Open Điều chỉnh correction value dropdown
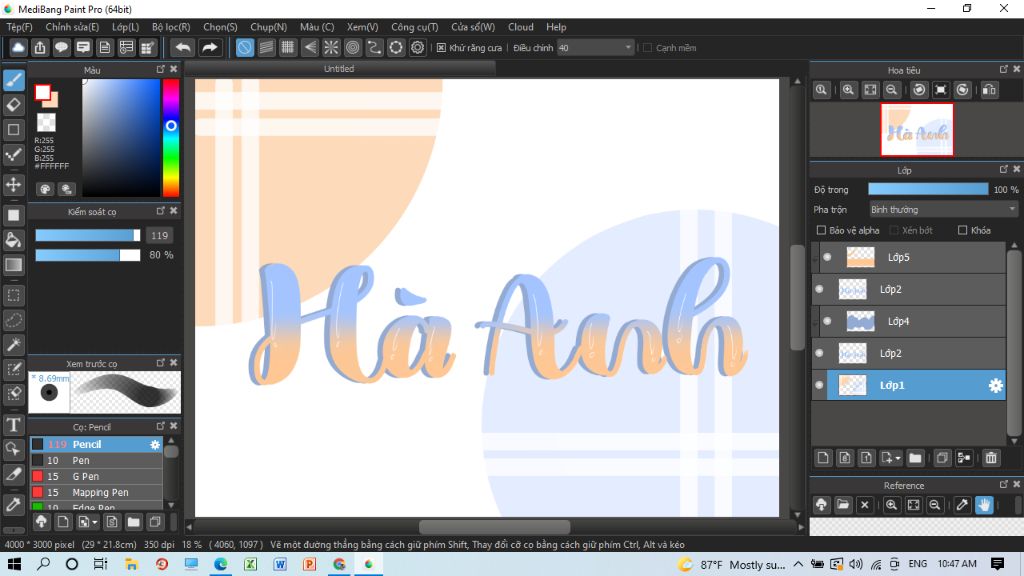The width and height of the screenshot is (1024, 576). pos(595,48)
